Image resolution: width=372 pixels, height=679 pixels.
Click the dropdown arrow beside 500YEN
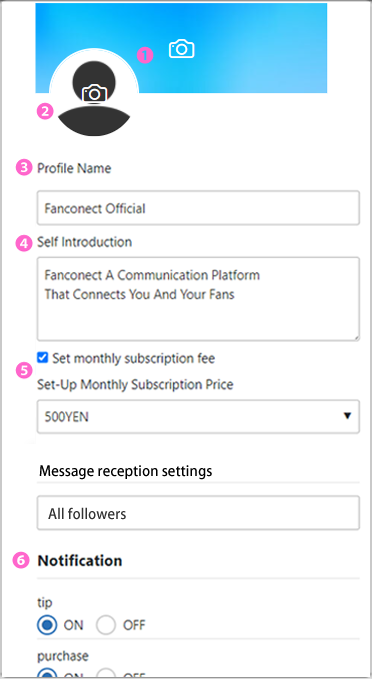tap(347, 416)
